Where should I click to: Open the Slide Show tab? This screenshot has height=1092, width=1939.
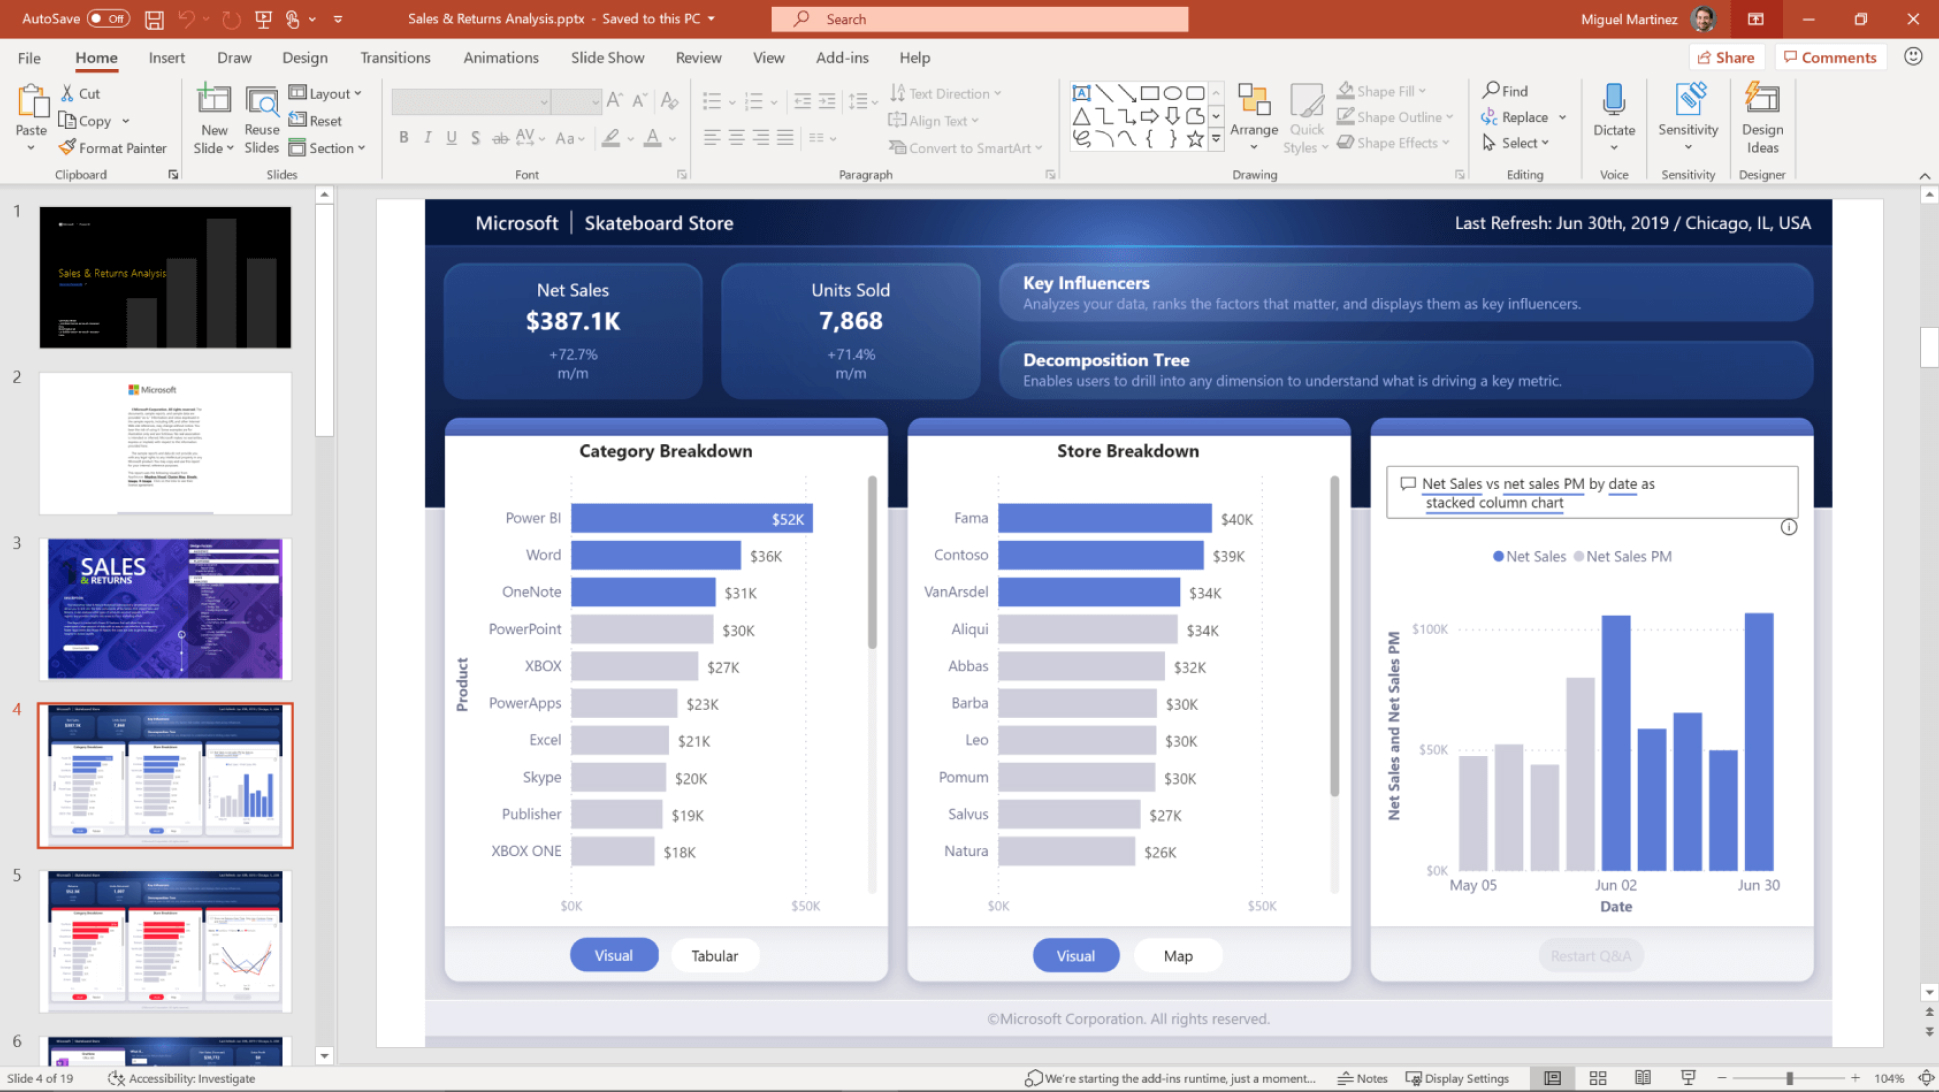pyautogui.click(x=607, y=58)
